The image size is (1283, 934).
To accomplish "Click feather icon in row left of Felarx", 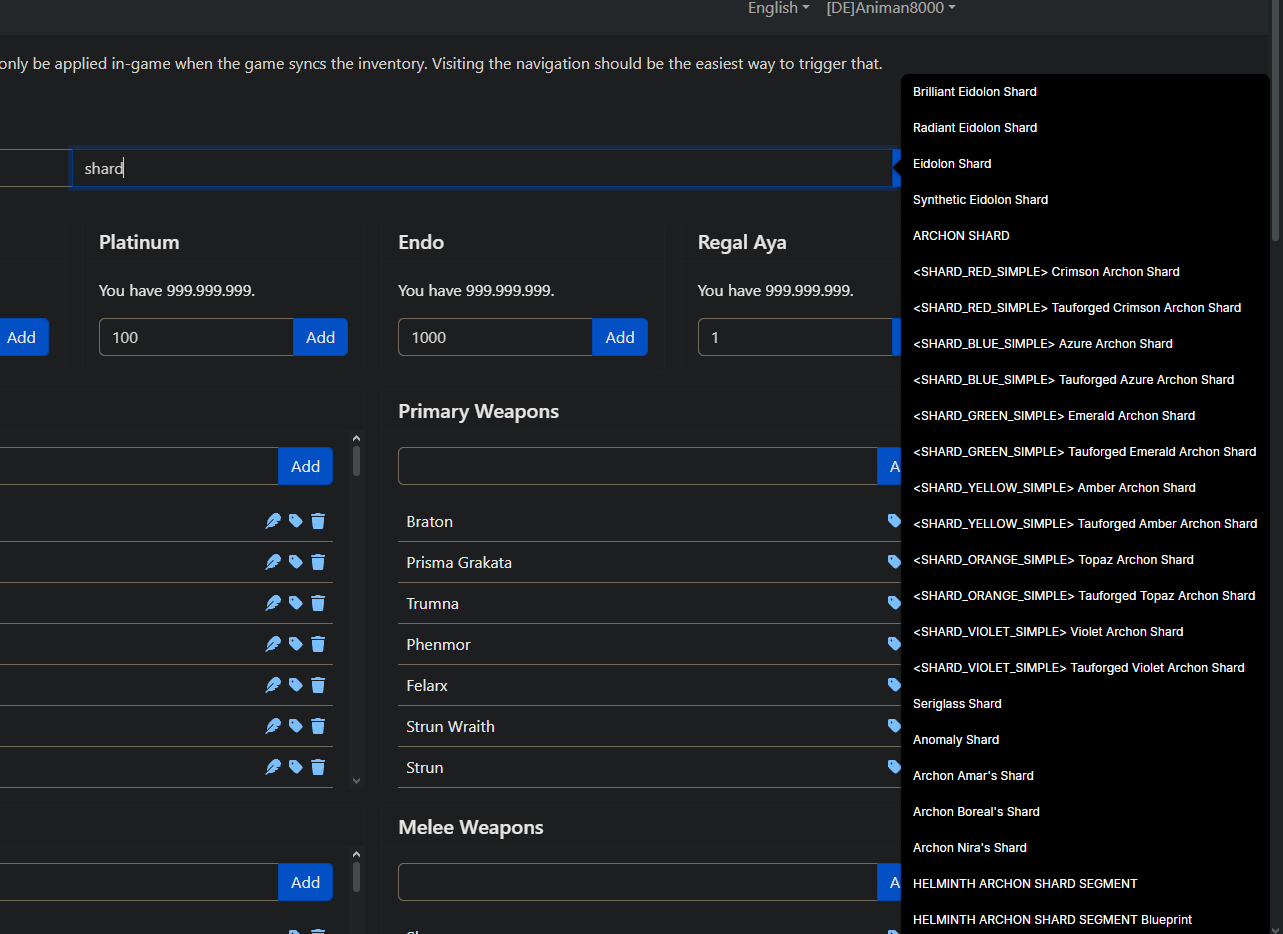I will tap(273, 685).
